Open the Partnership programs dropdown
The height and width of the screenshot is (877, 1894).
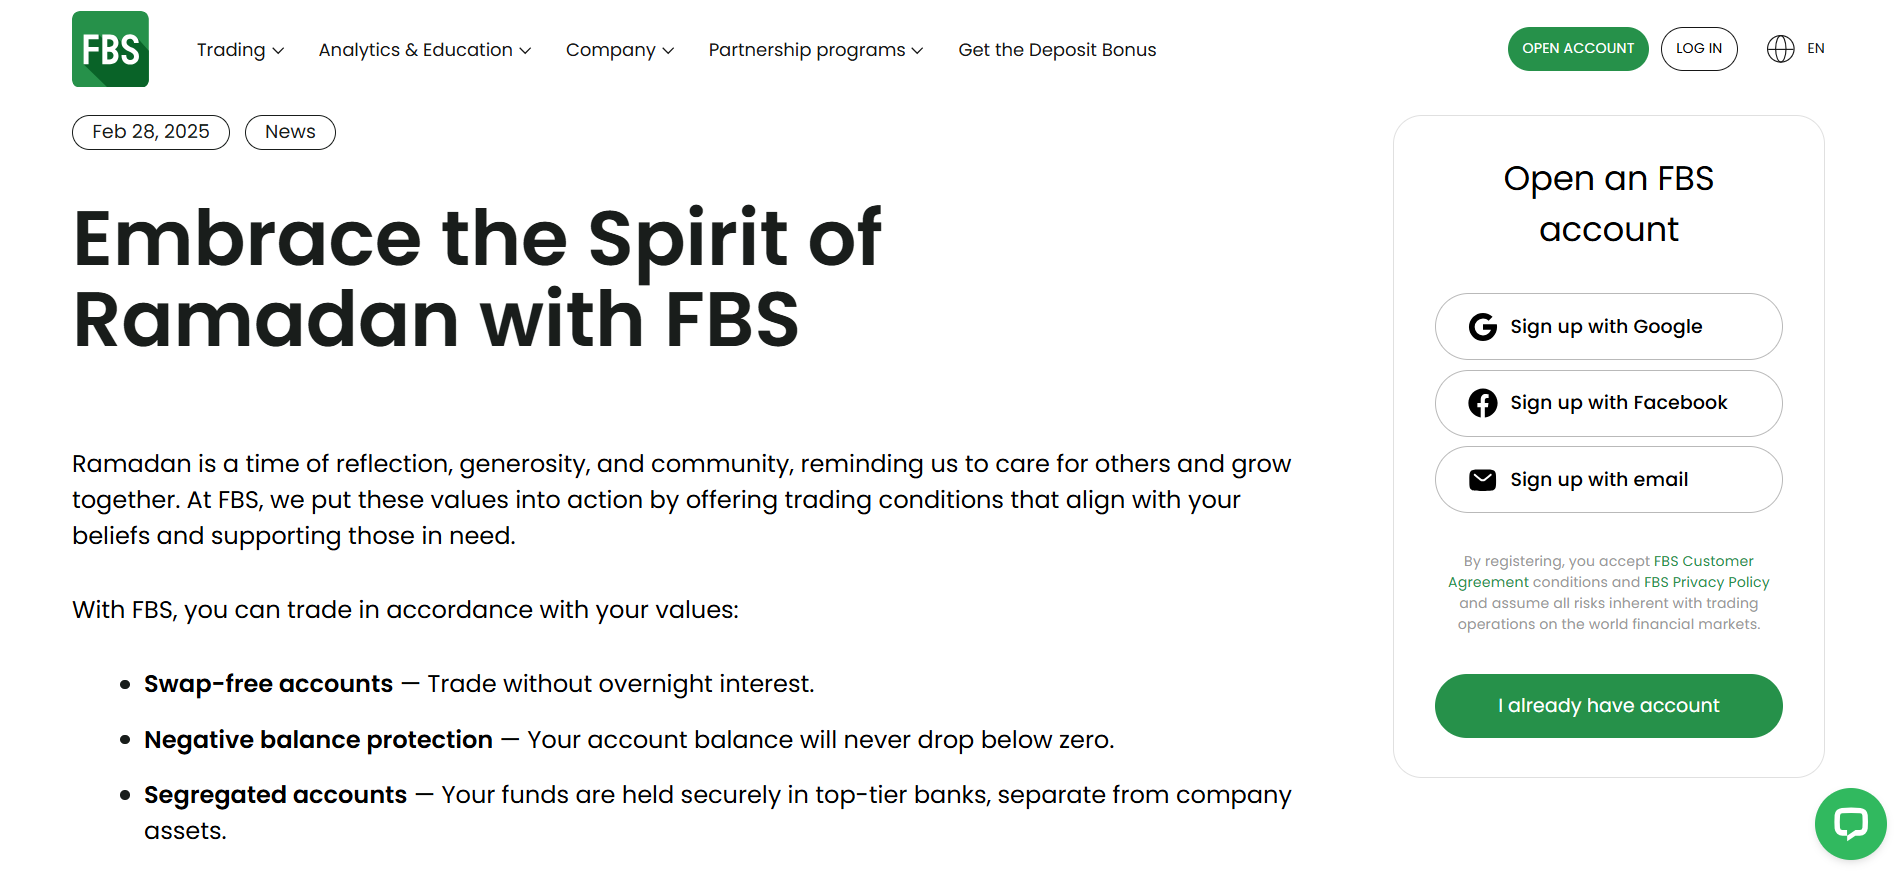point(815,50)
